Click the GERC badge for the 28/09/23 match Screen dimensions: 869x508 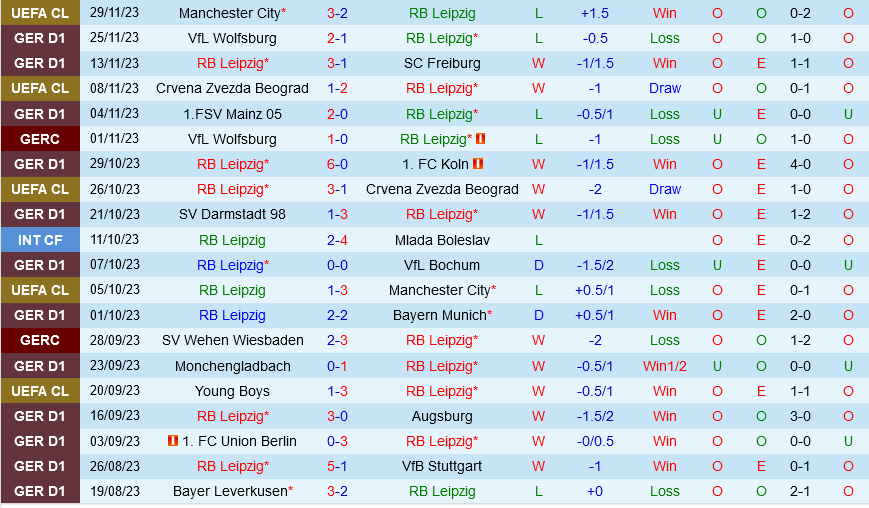click(40, 340)
